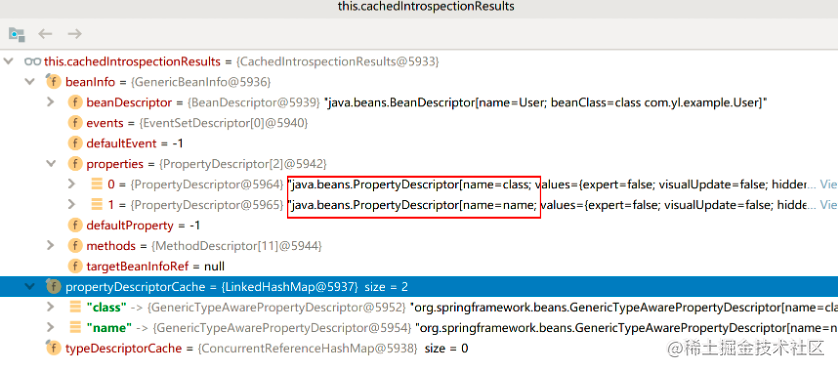
Task: Click the {GenericTypeAwarePropertyDescriptor@5952} value text
Action: (276, 307)
